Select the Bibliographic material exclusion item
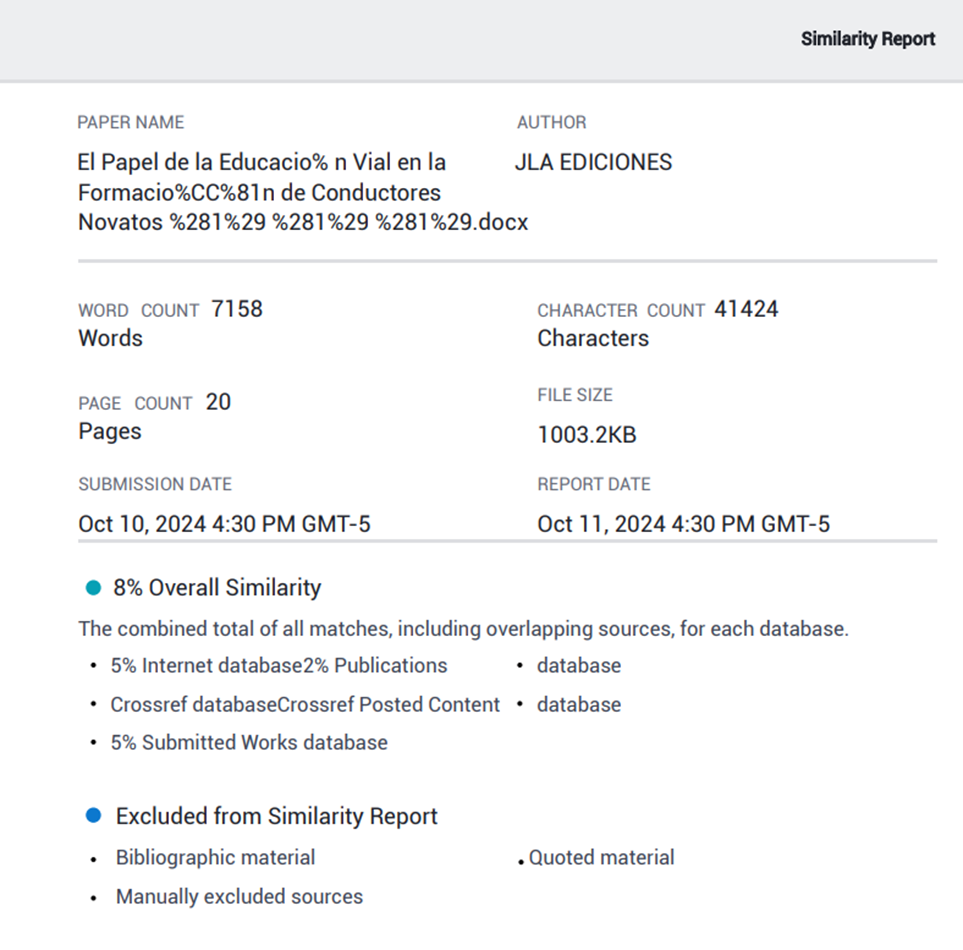 tap(215, 858)
